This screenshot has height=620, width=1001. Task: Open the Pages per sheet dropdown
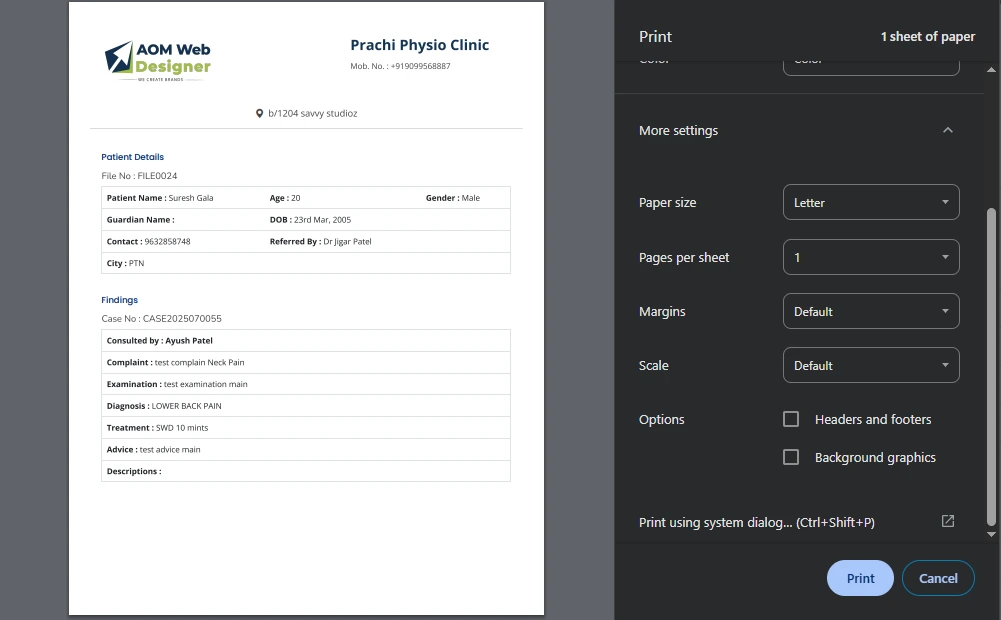(870, 257)
